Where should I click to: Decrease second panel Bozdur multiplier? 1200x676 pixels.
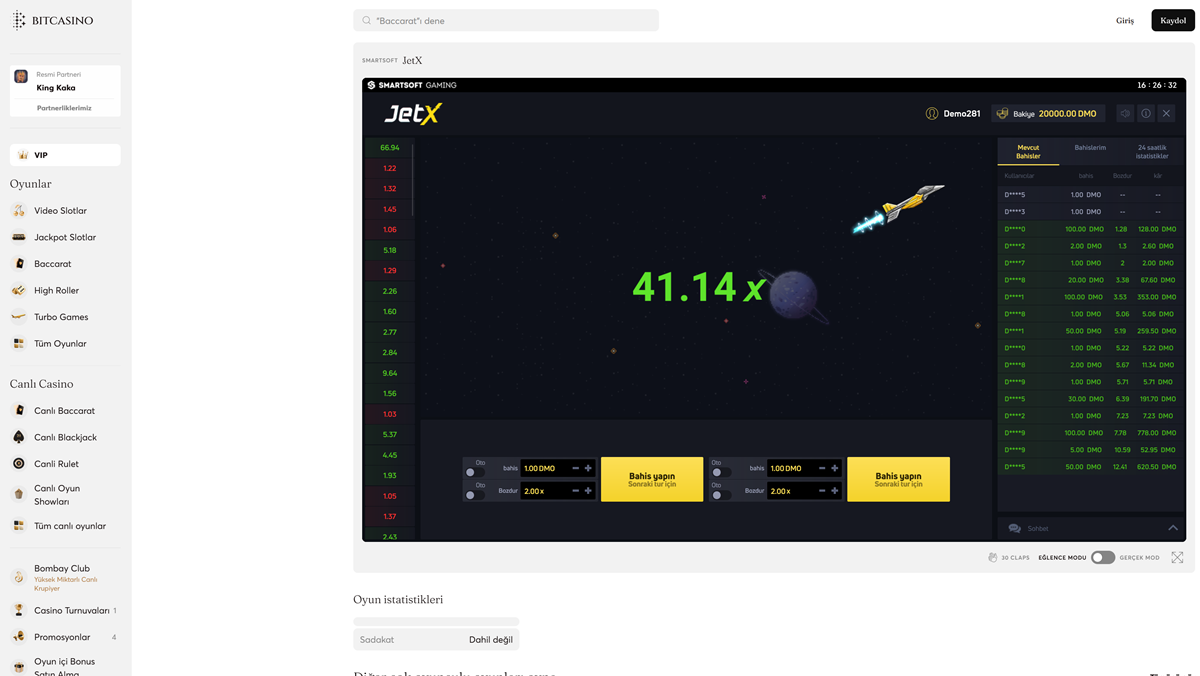822,491
